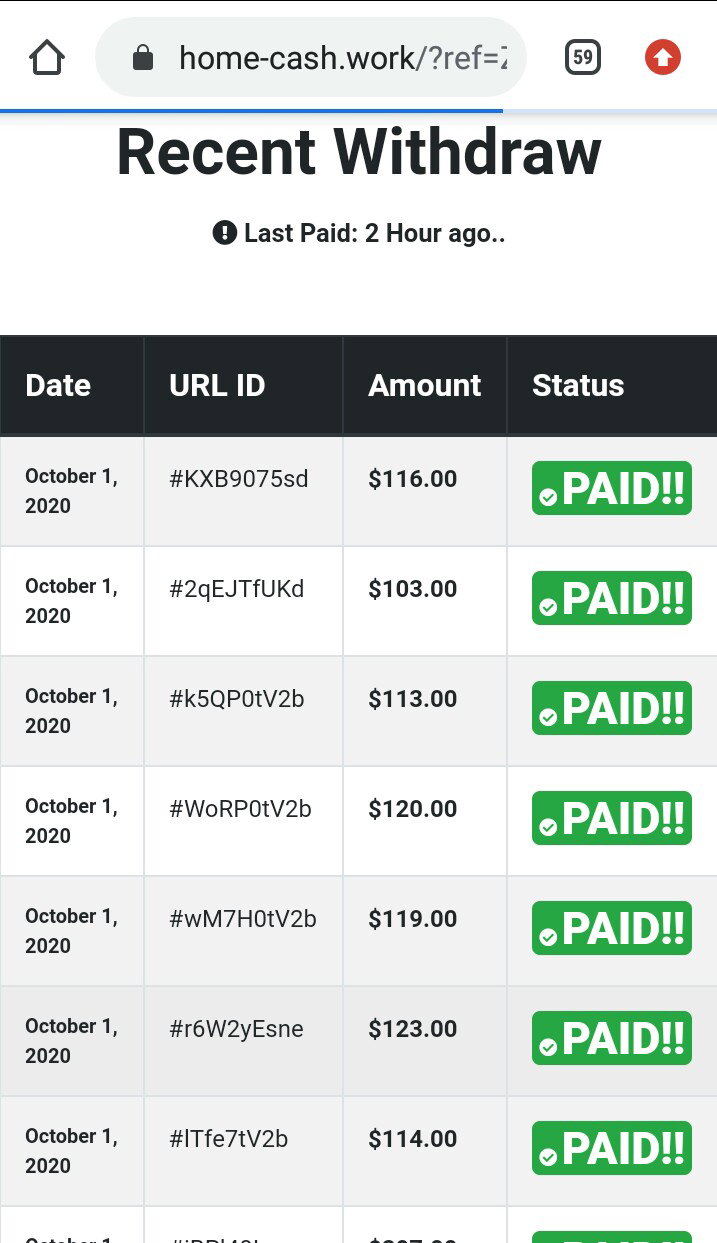Select the Status column header

pos(578,385)
